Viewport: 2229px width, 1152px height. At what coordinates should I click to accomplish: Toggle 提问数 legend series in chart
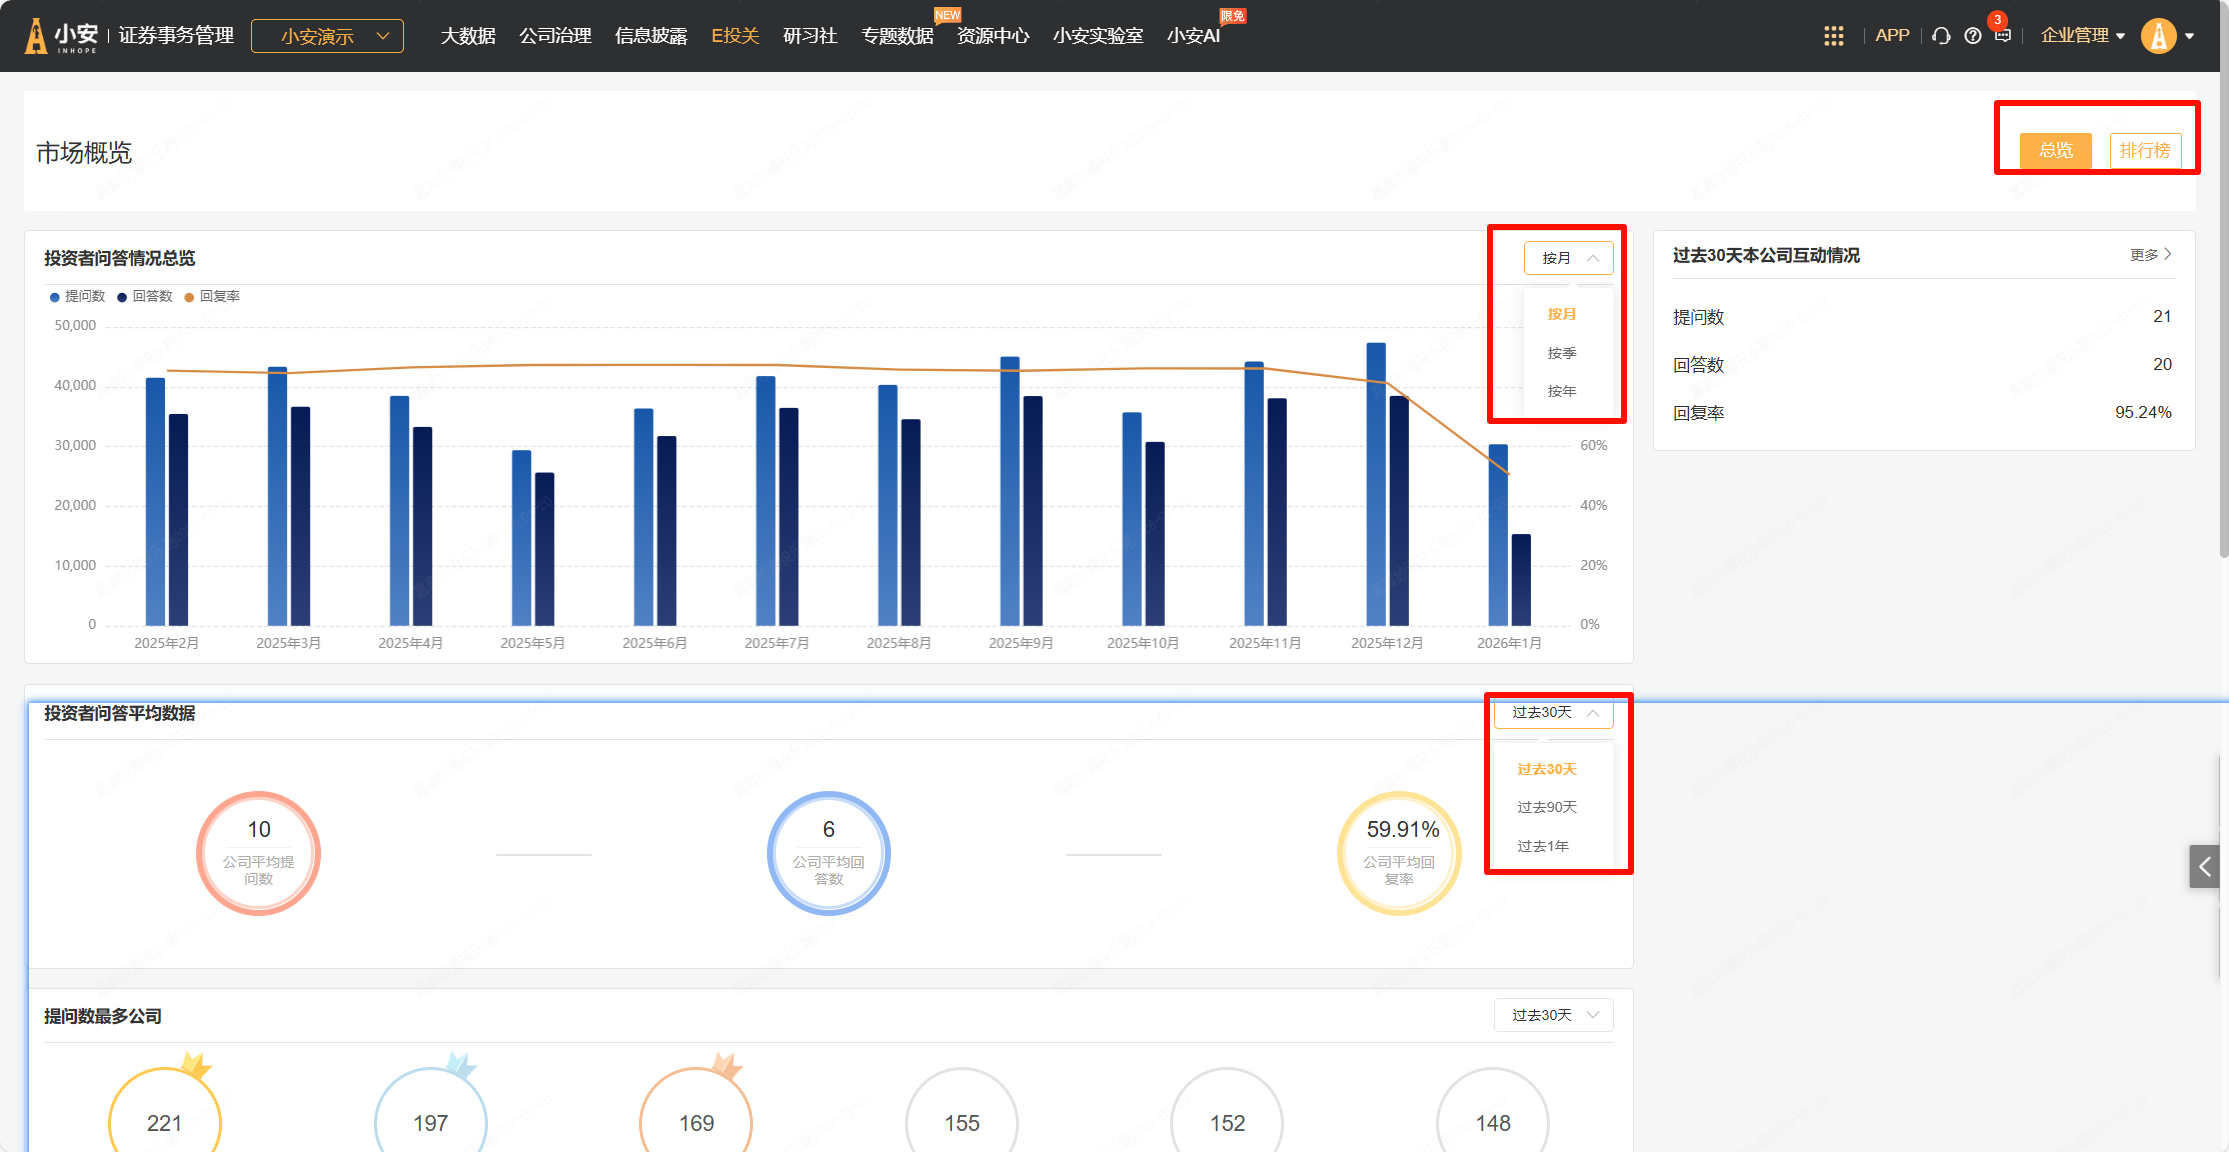coord(77,296)
